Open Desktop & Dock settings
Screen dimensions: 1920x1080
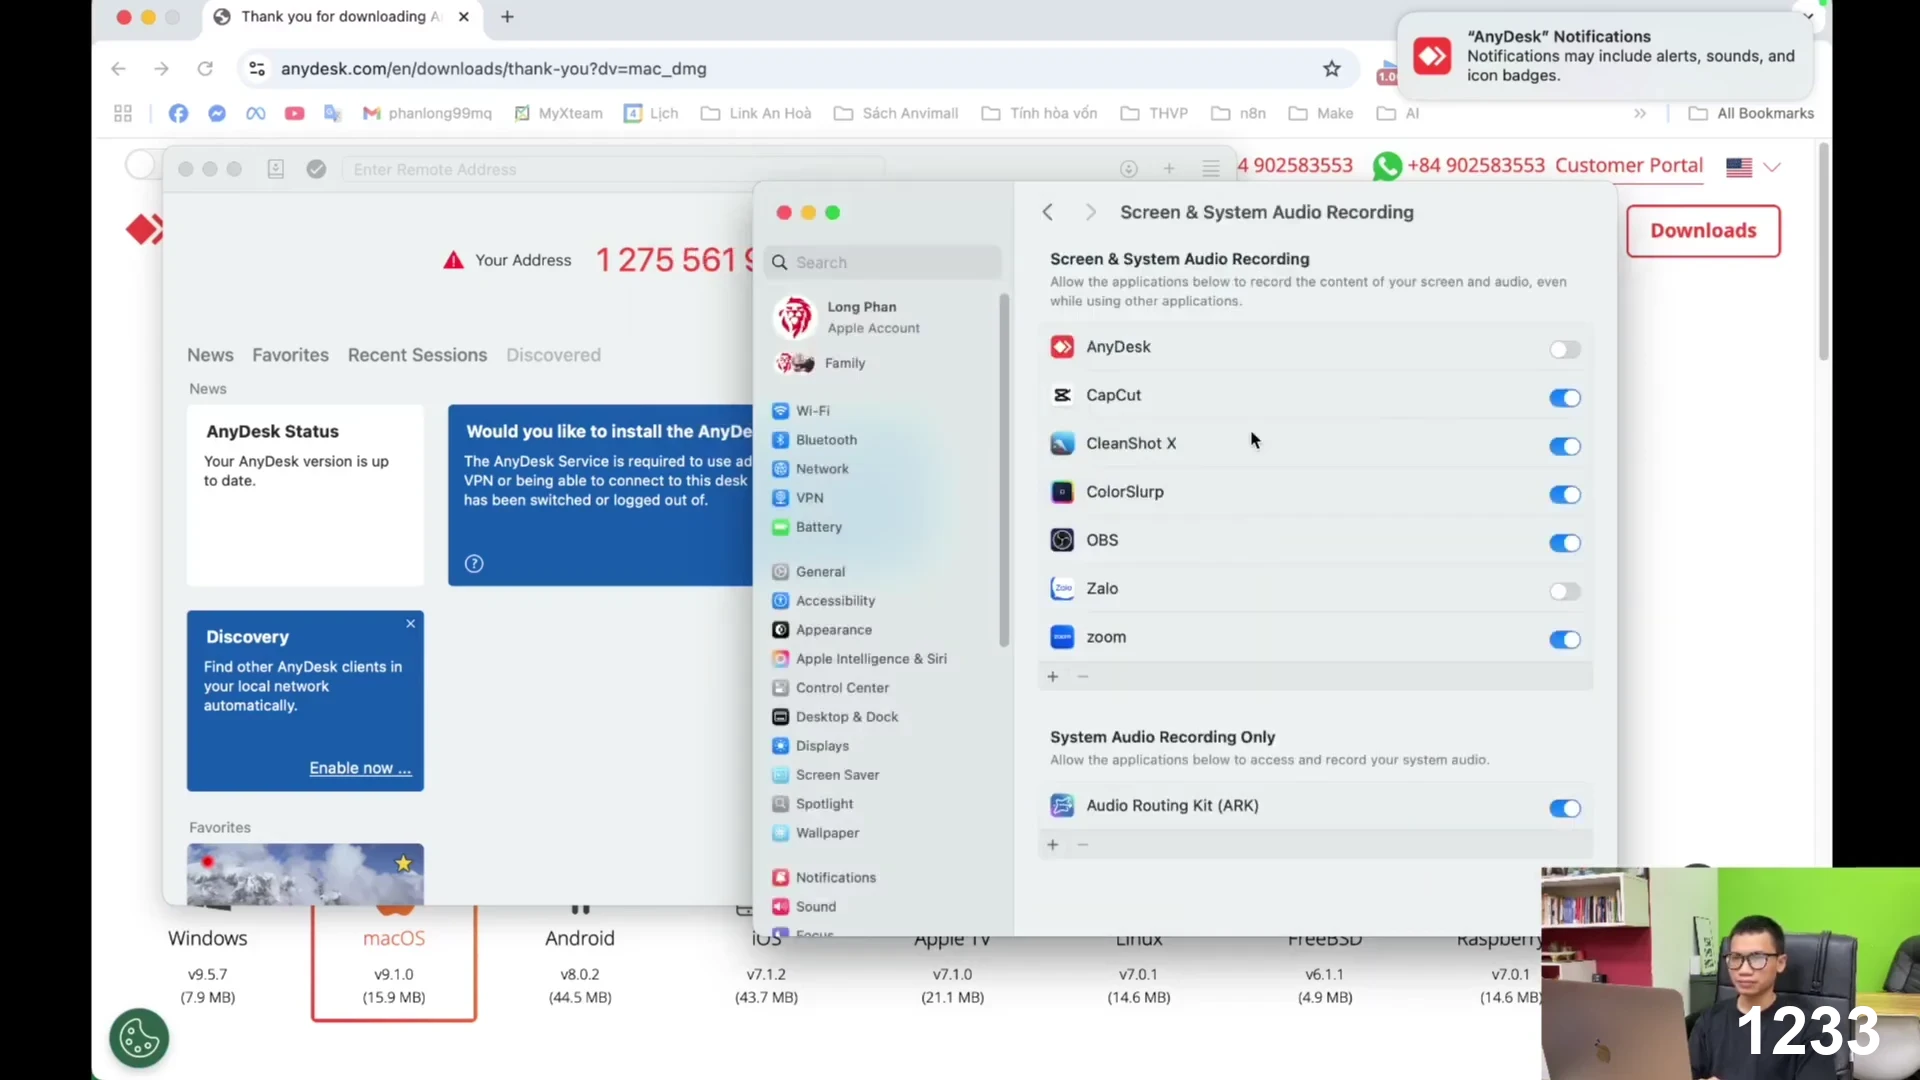pos(835,717)
